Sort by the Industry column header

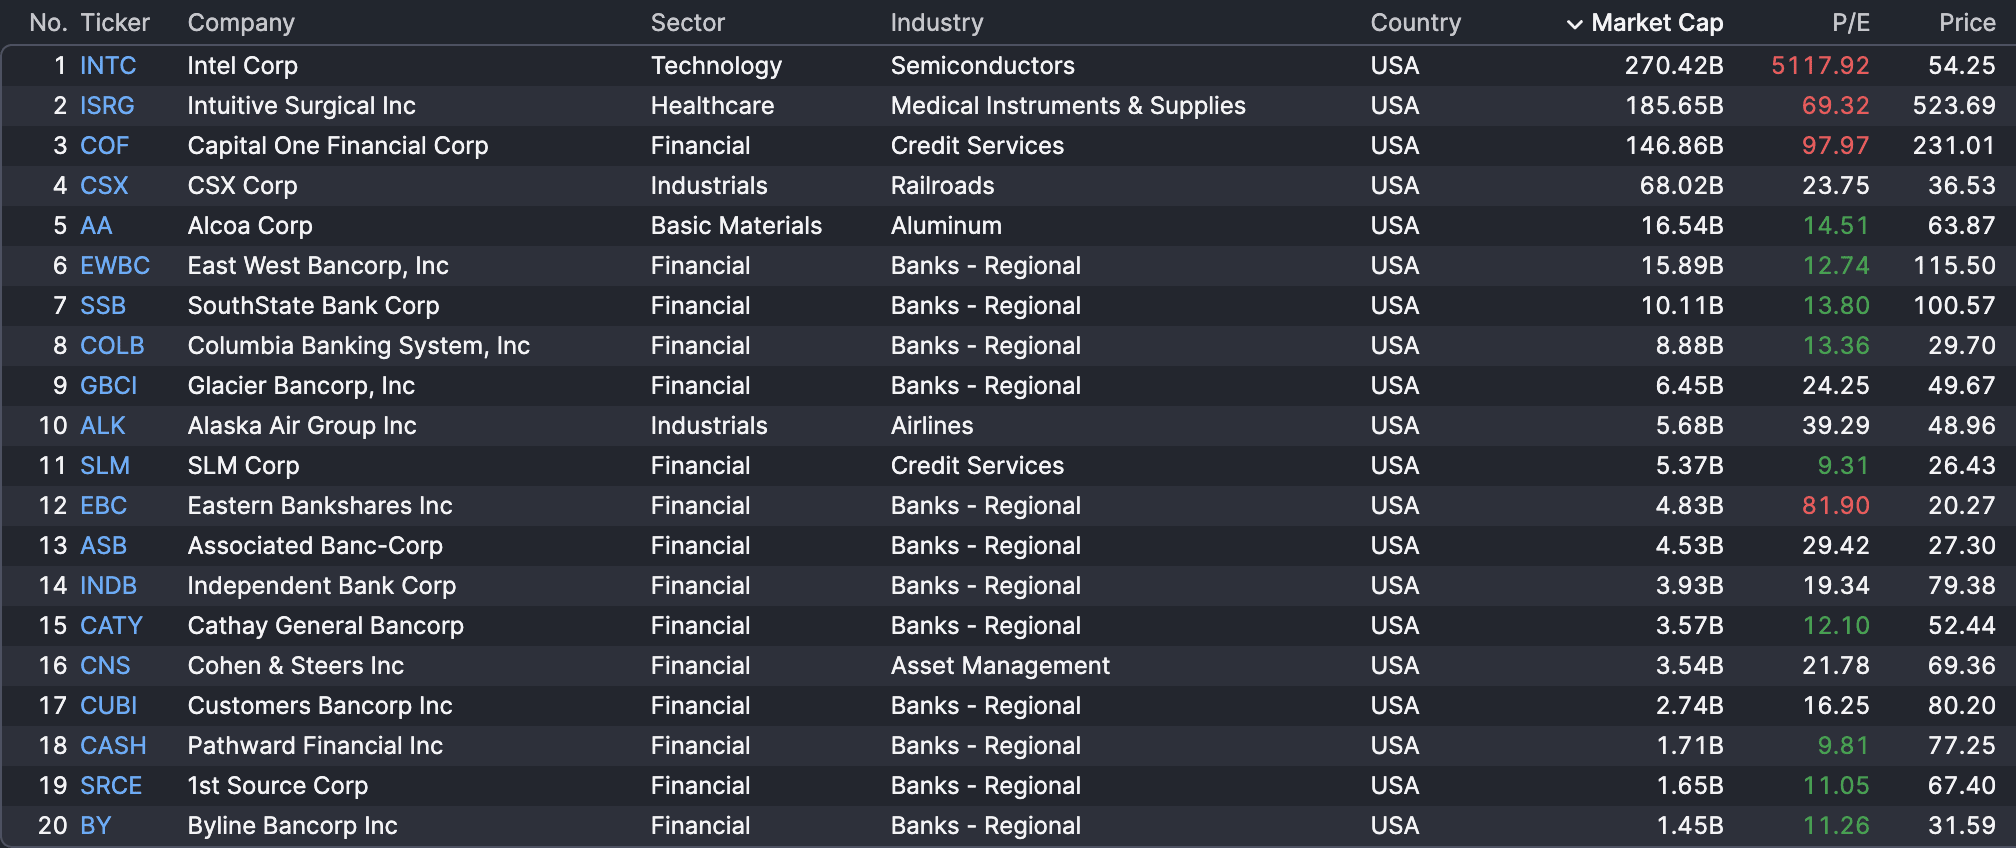click(x=937, y=23)
